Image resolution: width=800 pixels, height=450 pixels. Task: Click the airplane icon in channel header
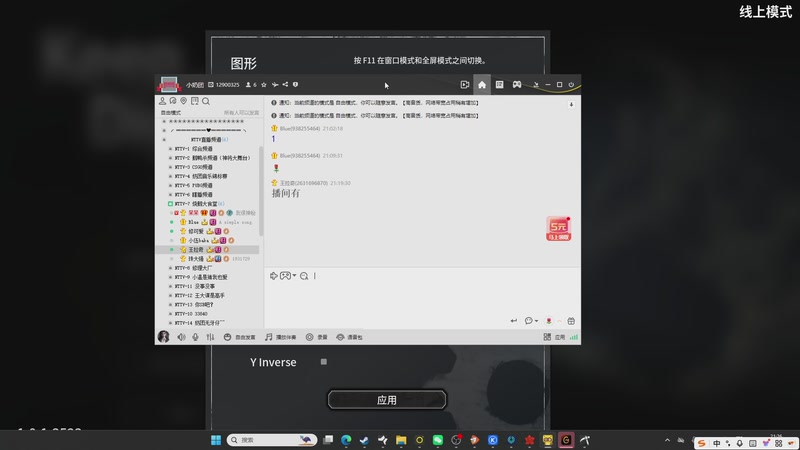pyautogui.click(x=274, y=85)
